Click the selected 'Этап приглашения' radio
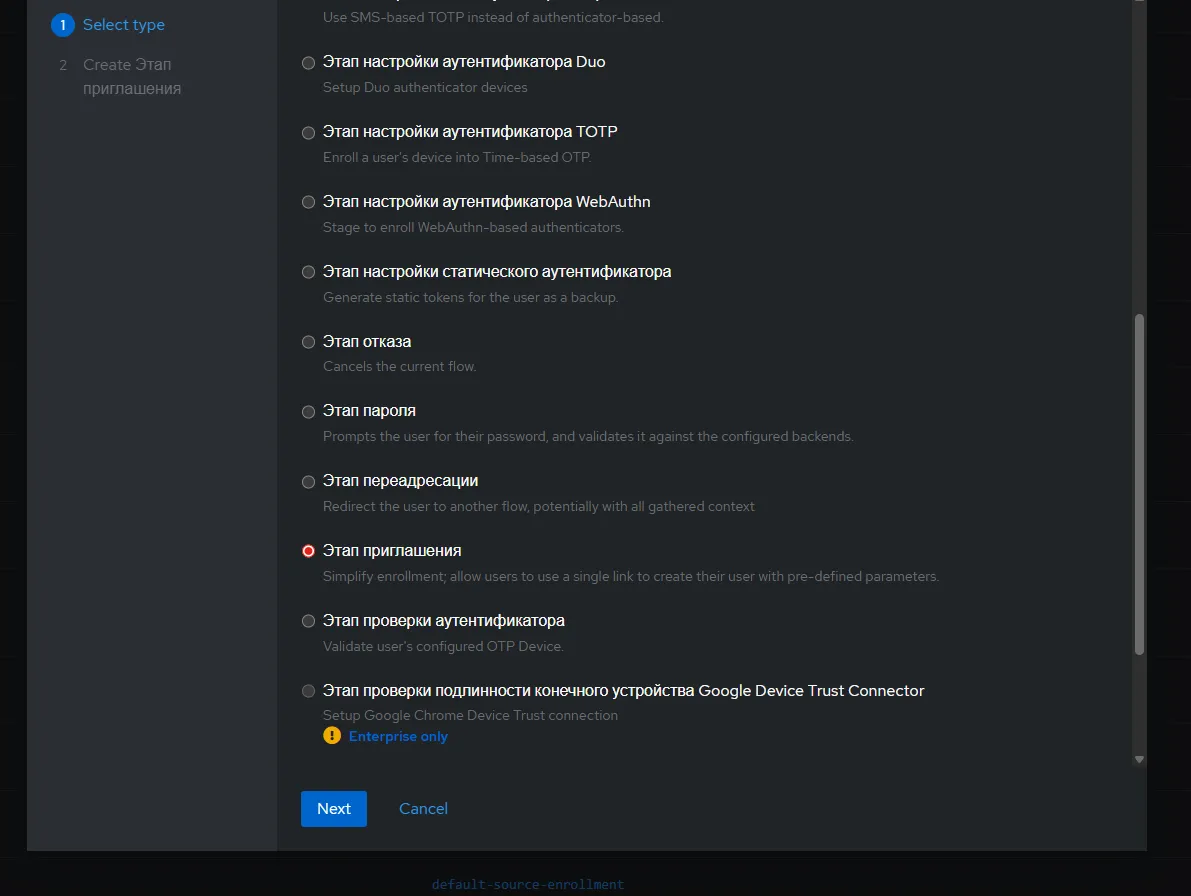Image resolution: width=1191 pixels, height=896 pixels. click(x=308, y=551)
